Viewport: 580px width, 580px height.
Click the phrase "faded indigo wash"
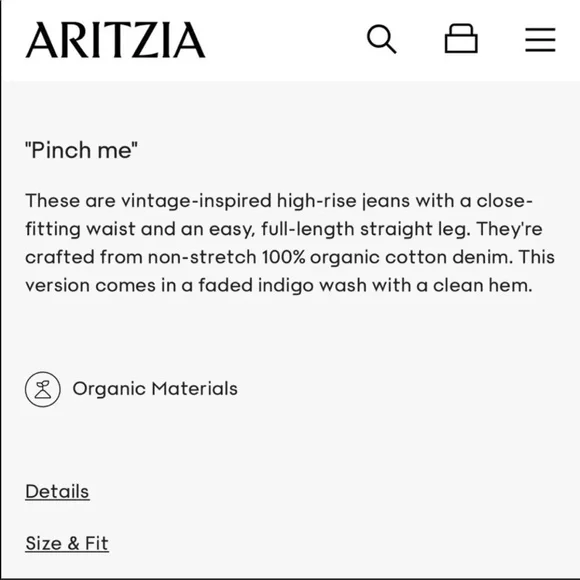point(282,285)
